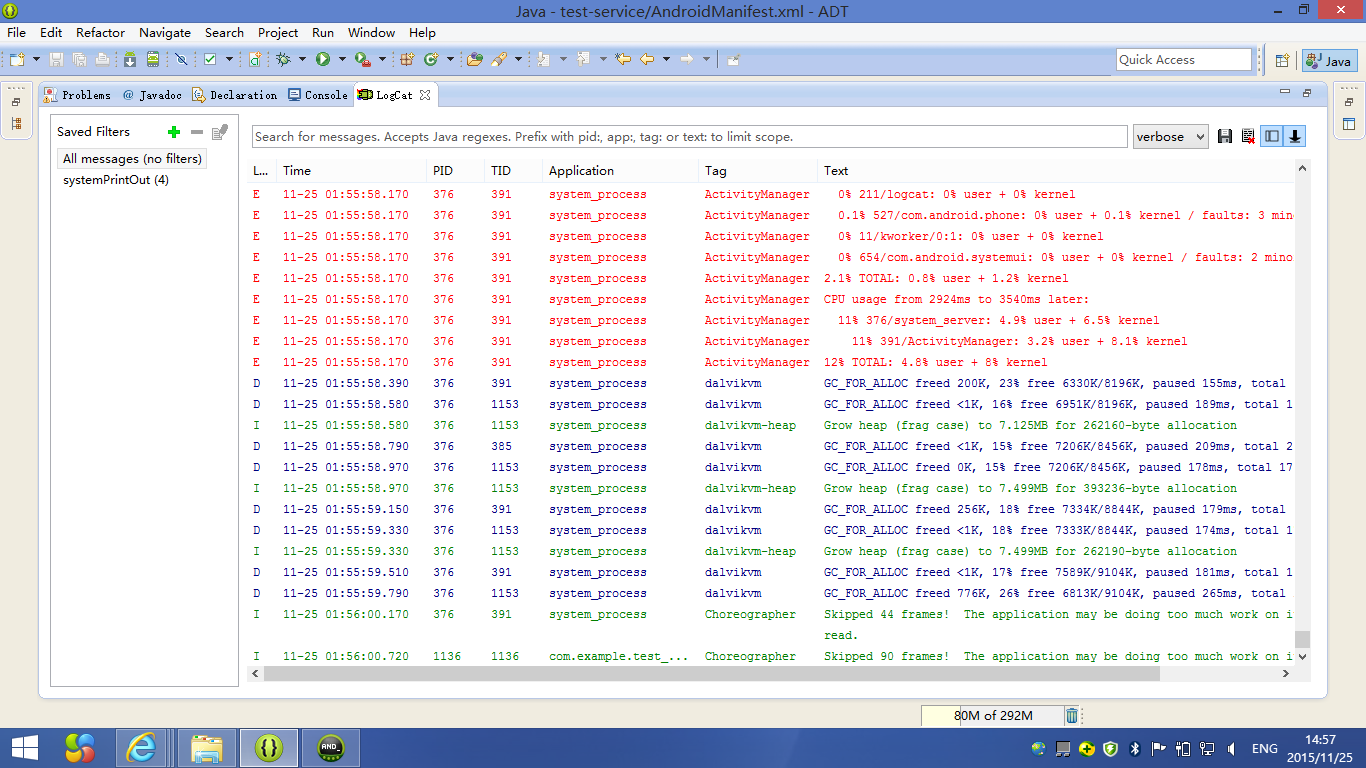
Task: Switch to the Console tab
Action: coord(318,95)
